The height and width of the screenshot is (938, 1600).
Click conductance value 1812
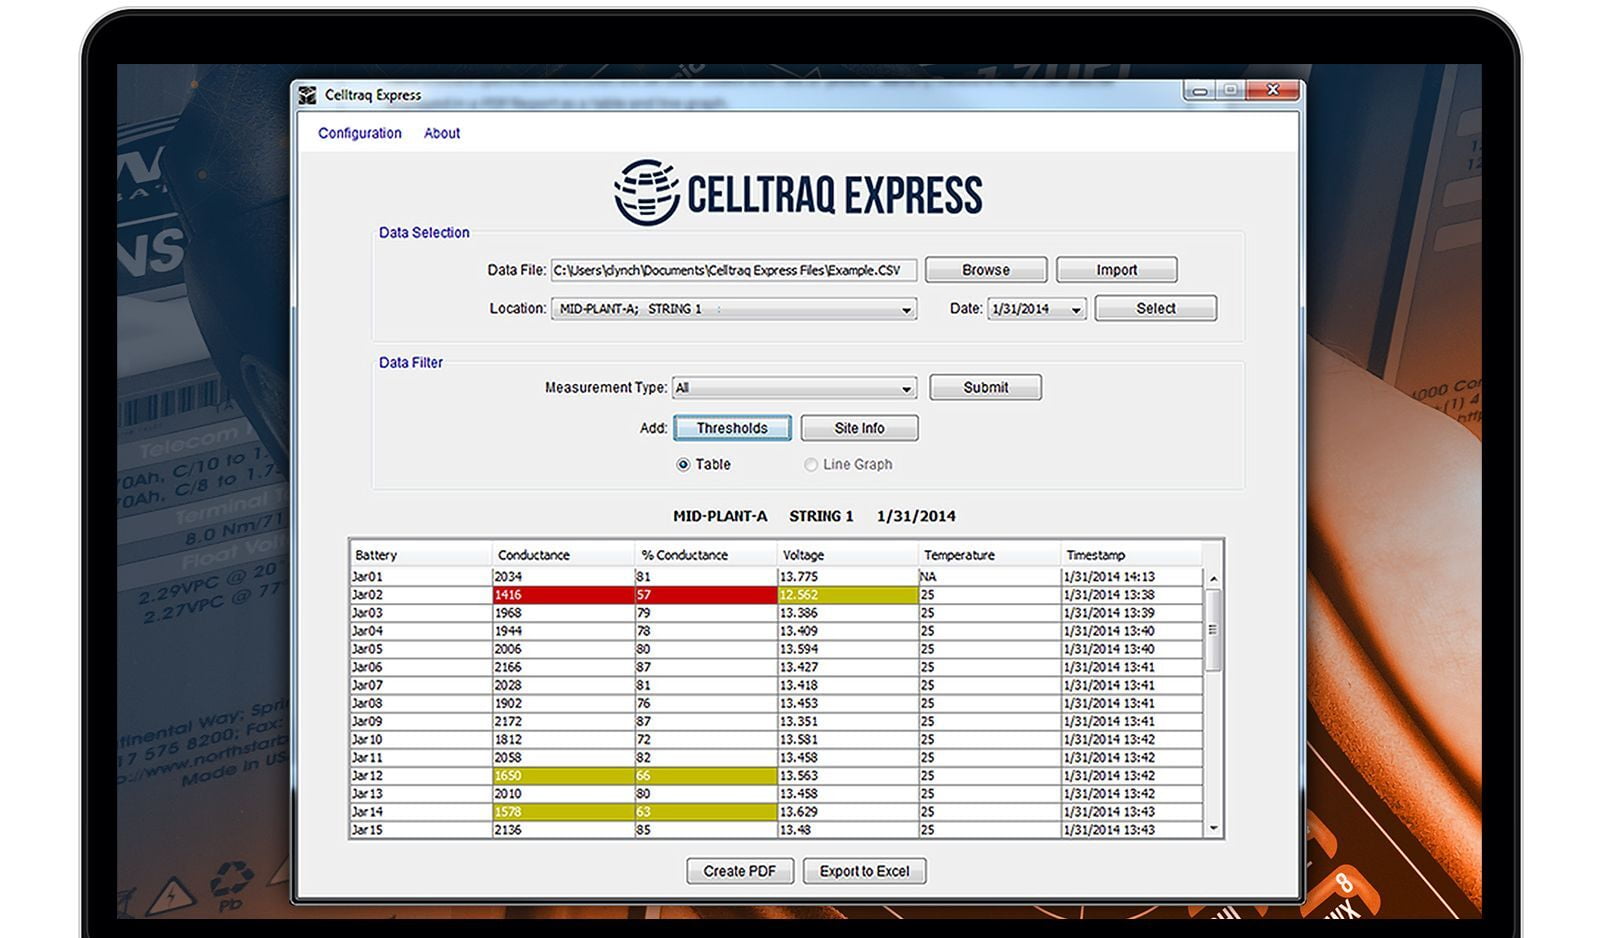click(563, 739)
